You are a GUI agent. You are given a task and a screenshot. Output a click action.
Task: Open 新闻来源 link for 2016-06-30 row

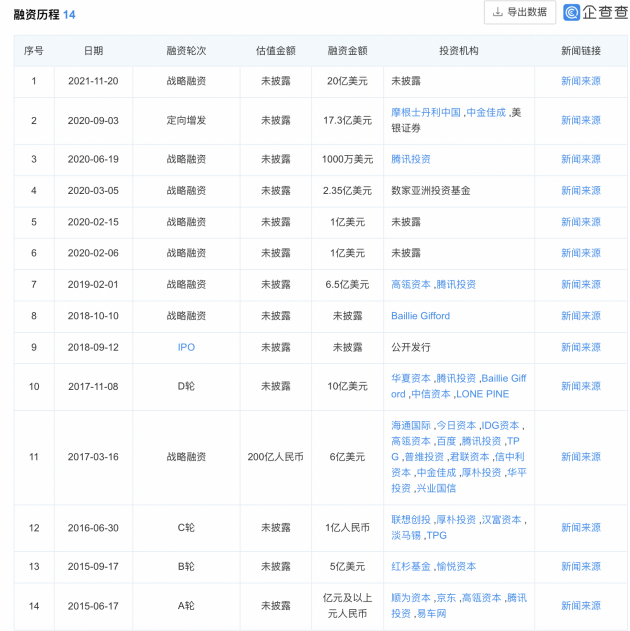tap(581, 528)
